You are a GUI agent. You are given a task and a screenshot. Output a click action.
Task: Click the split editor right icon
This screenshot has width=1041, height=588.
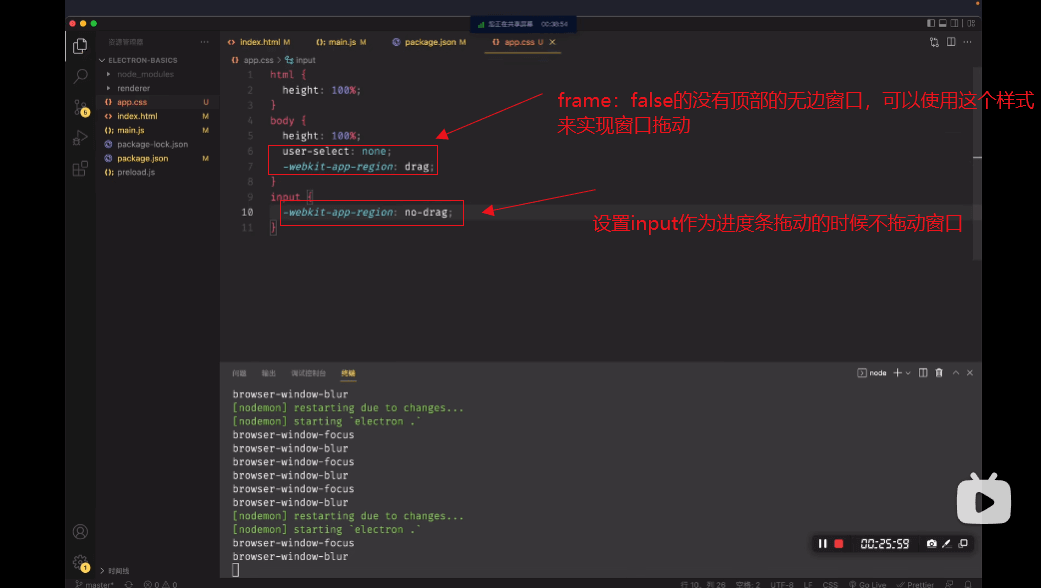[951, 42]
